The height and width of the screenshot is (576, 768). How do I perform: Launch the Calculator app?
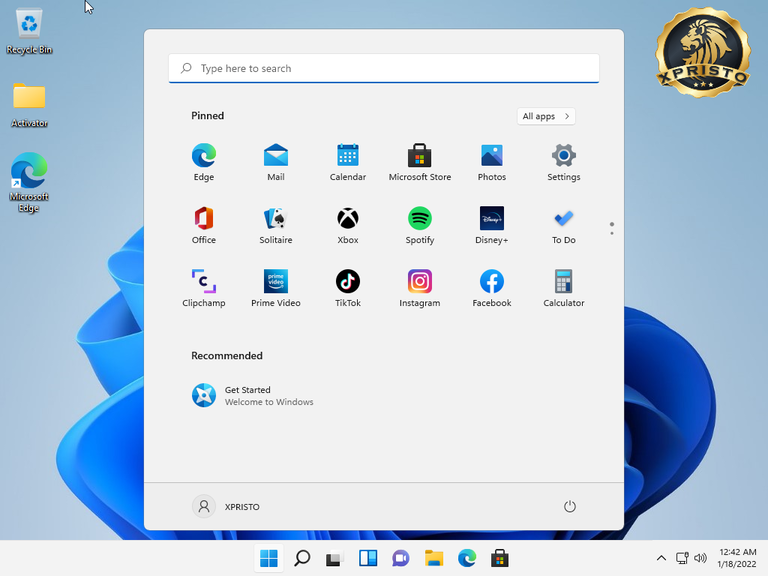pos(564,288)
